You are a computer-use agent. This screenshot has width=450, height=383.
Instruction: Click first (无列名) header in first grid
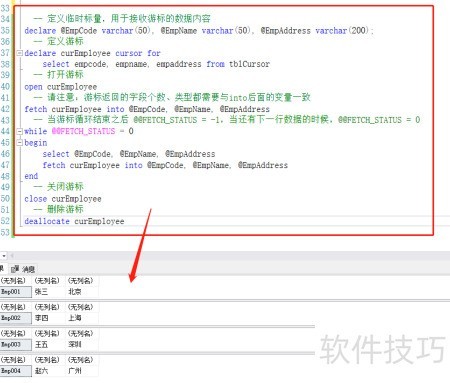point(13,281)
